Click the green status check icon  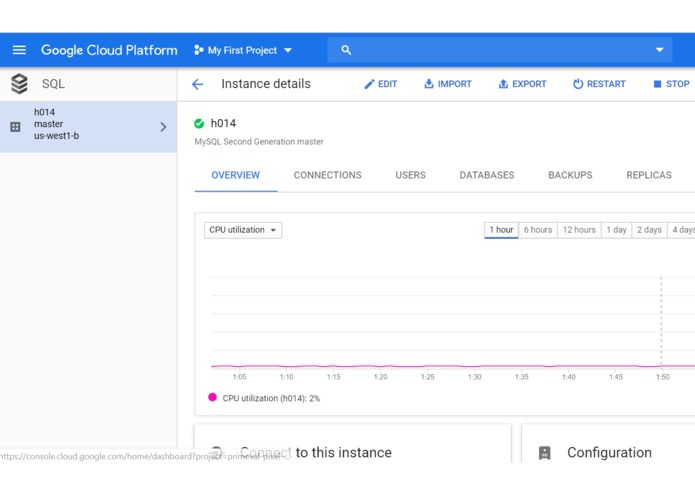(199, 124)
